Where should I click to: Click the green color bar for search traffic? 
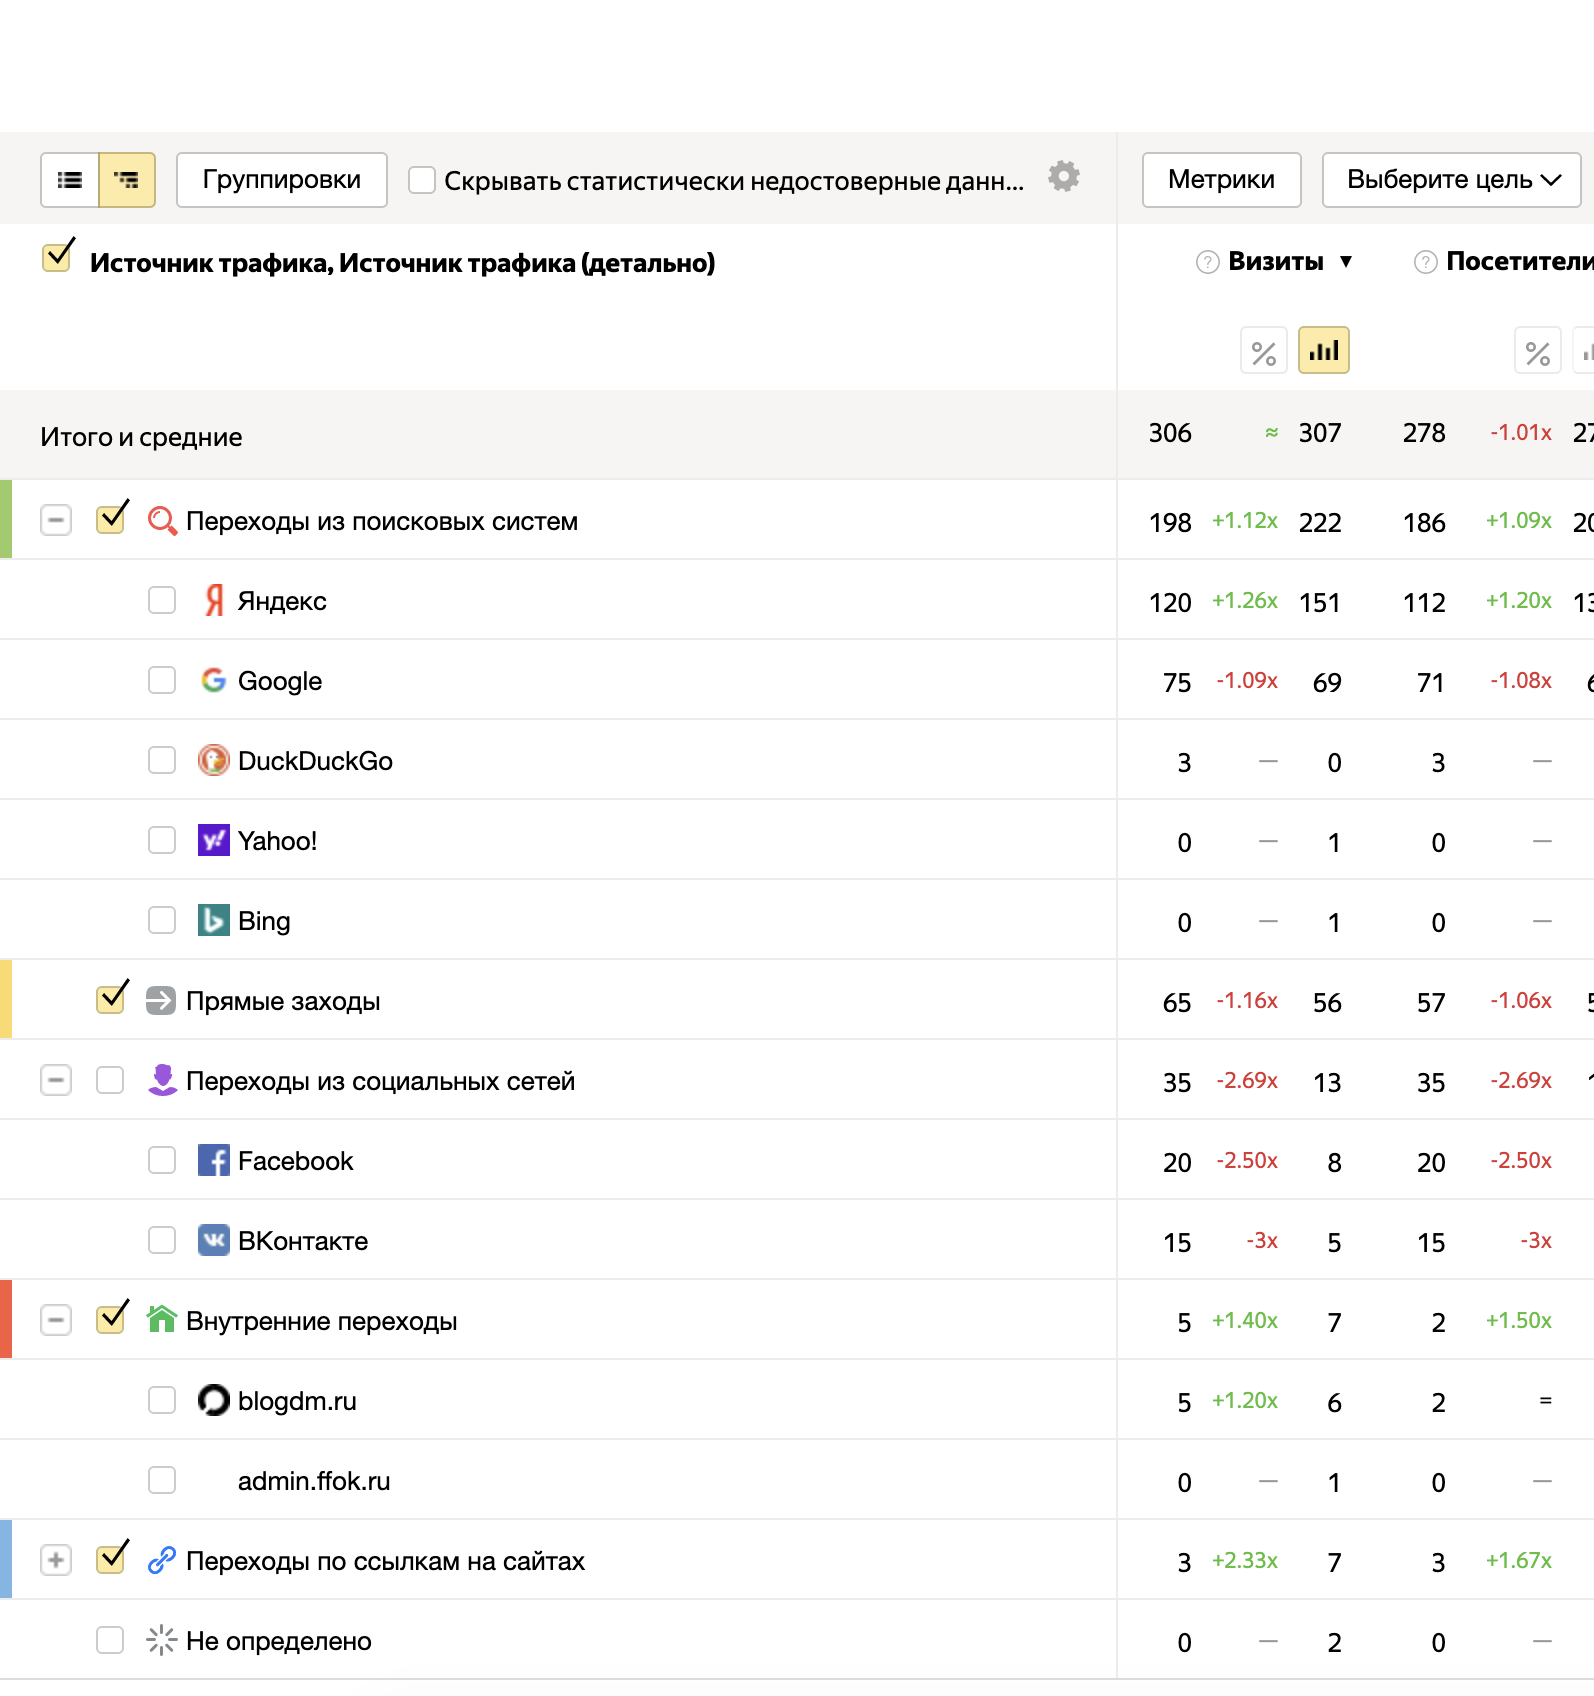point(6,520)
